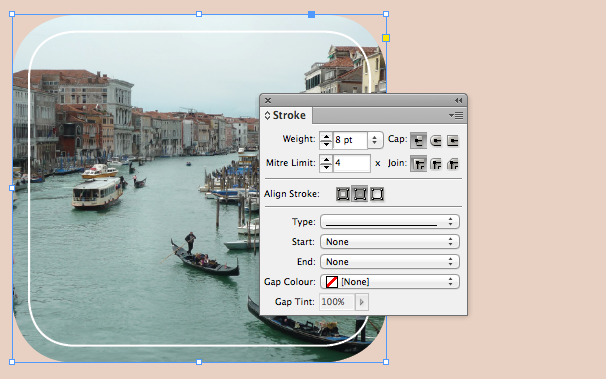Align stroke to outside
606x379 pixels.
pyautogui.click(x=377, y=194)
